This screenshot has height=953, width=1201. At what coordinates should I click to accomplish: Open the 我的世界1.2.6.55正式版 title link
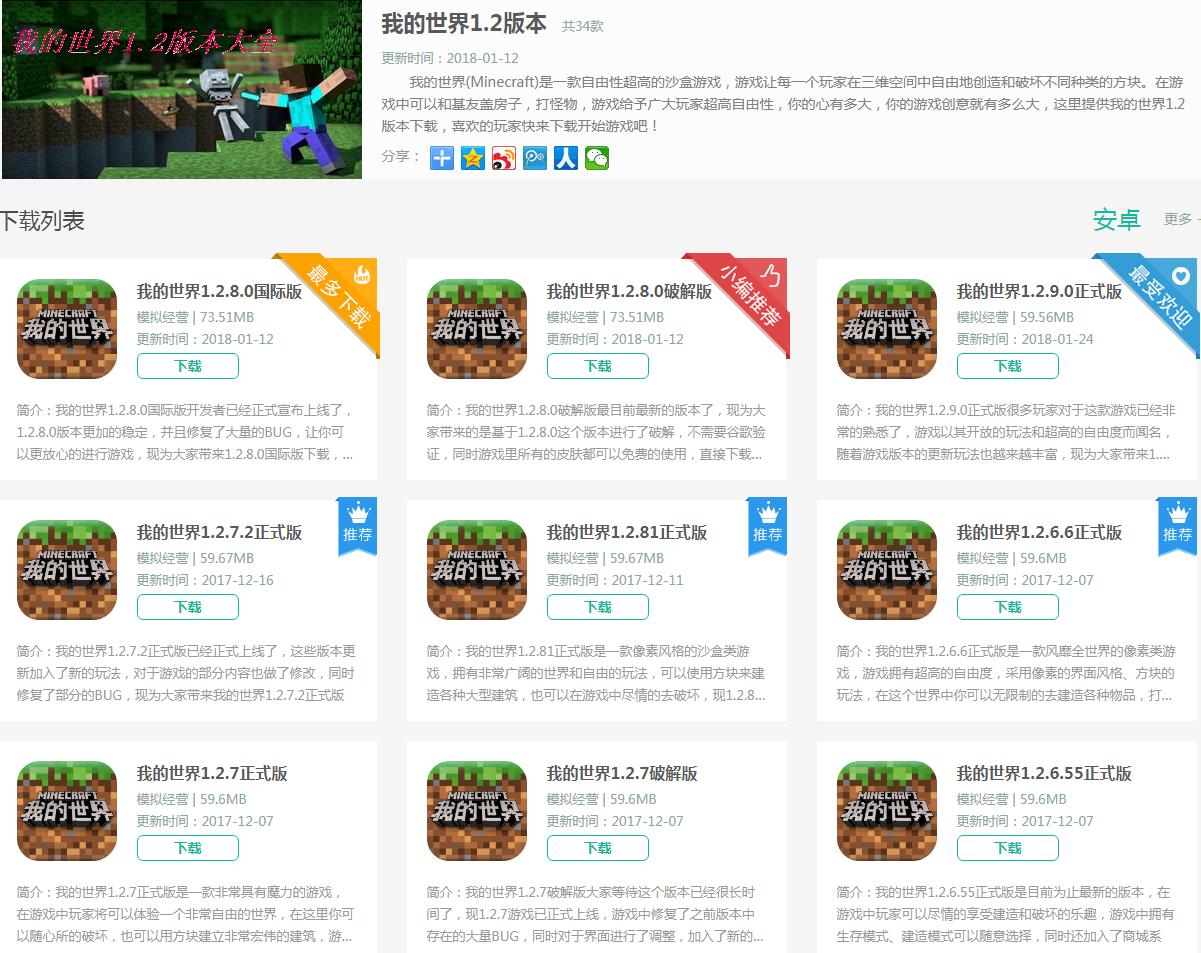click(1044, 774)
